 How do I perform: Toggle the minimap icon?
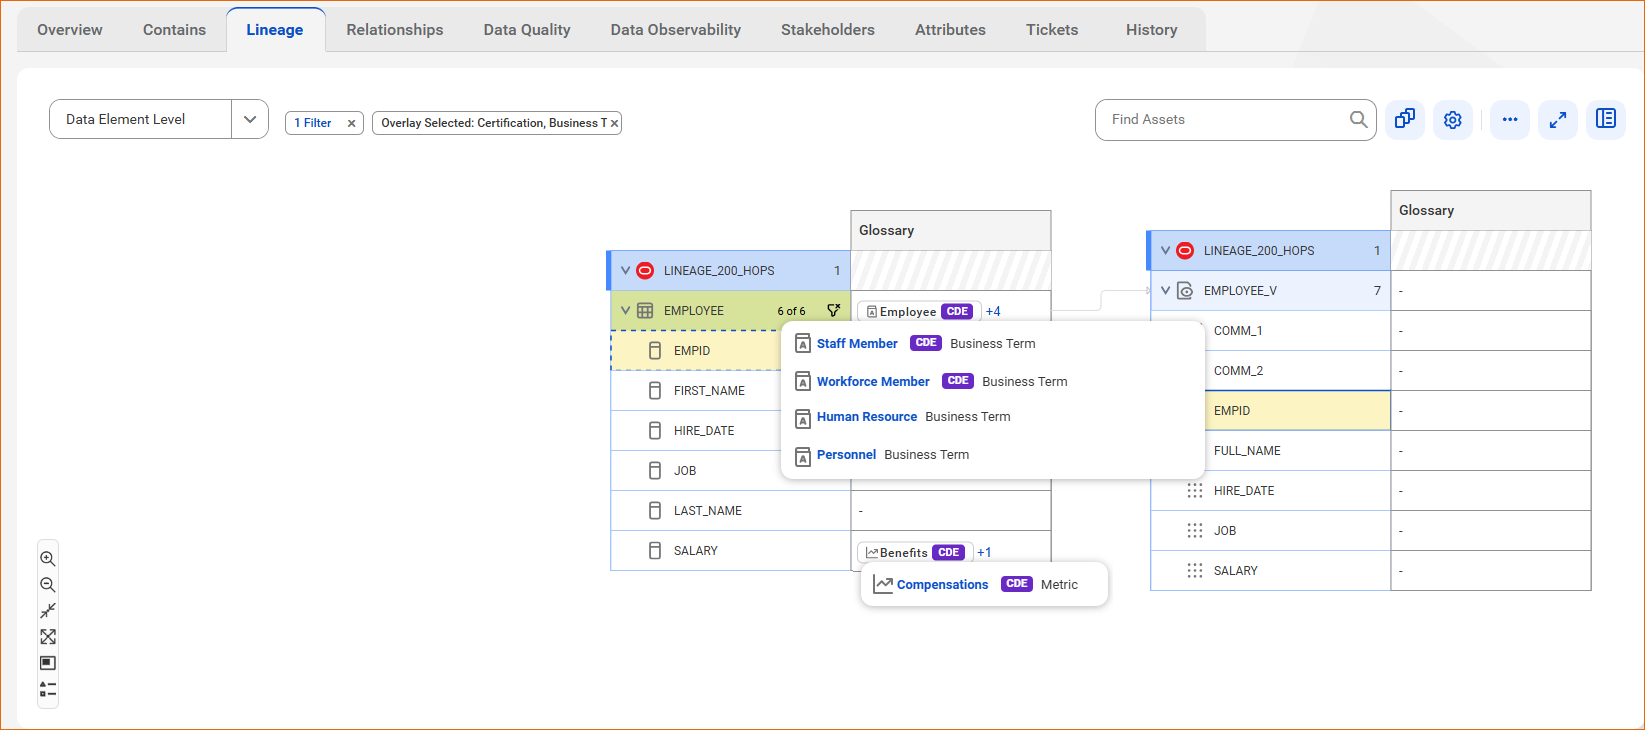pos(47,663)
